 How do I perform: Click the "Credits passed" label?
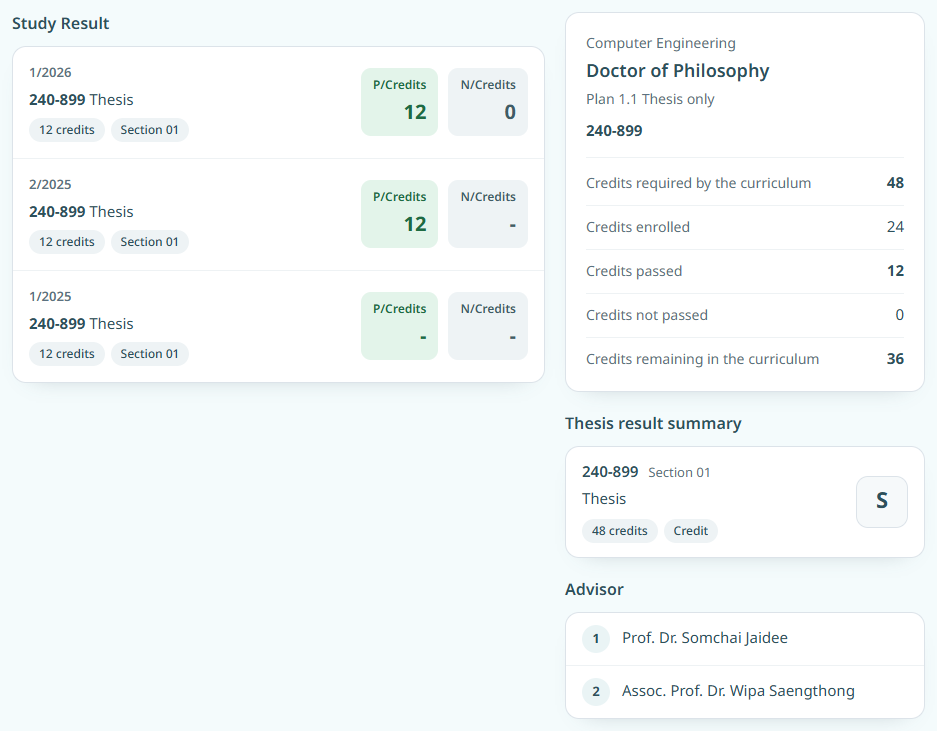633,271
